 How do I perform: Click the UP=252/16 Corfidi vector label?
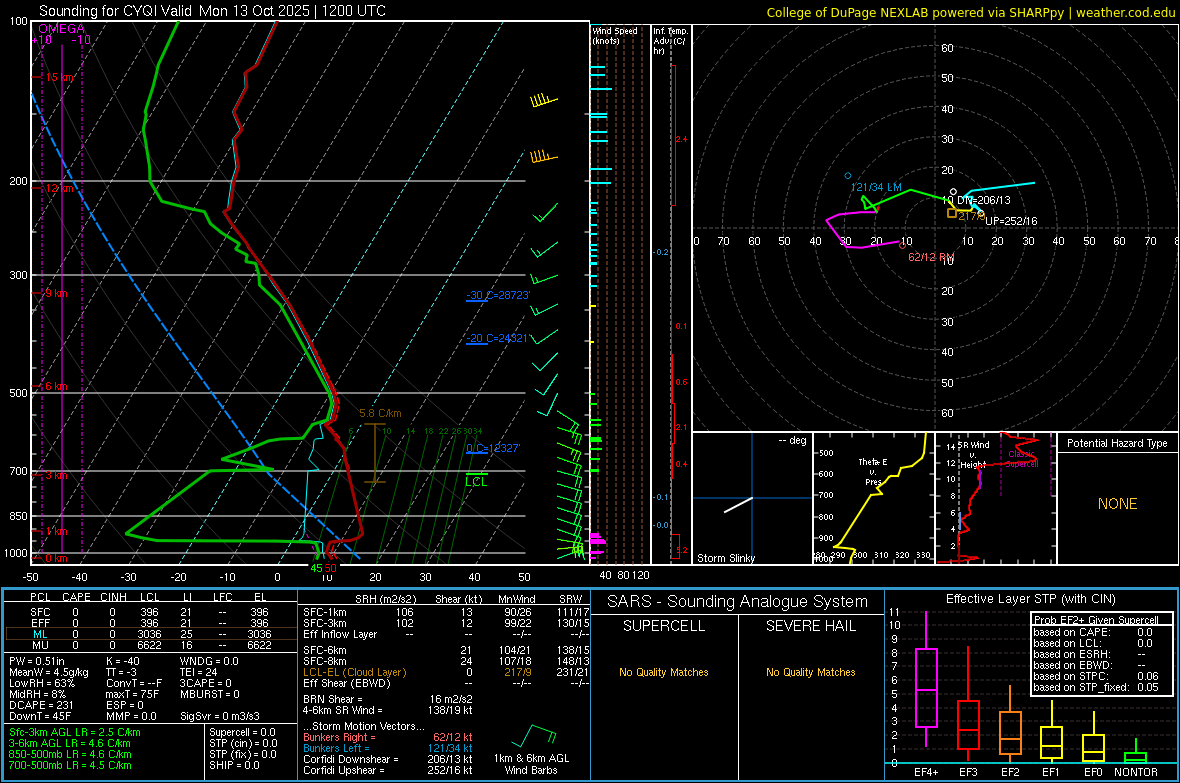[x=1011, y=221]
